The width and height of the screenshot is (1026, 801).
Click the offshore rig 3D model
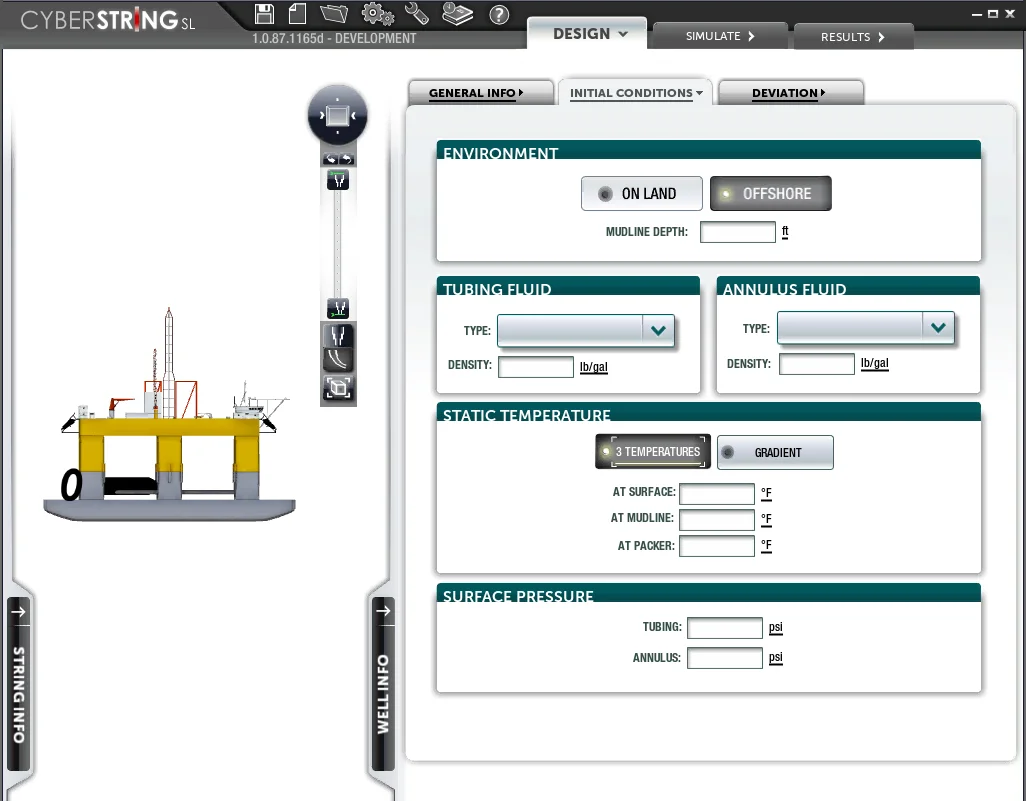coord(169,415)
